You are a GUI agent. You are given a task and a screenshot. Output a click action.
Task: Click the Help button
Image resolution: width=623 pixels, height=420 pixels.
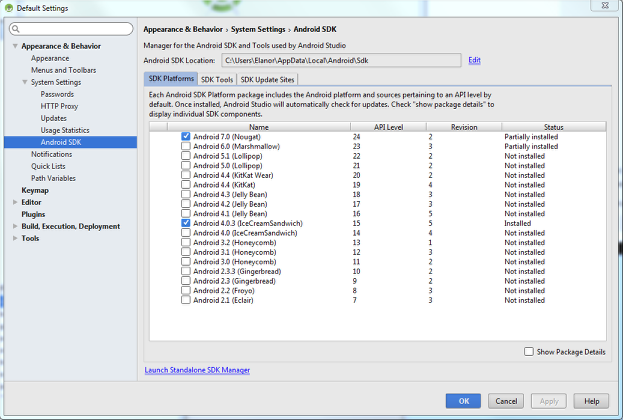click(x=591, y=401)
